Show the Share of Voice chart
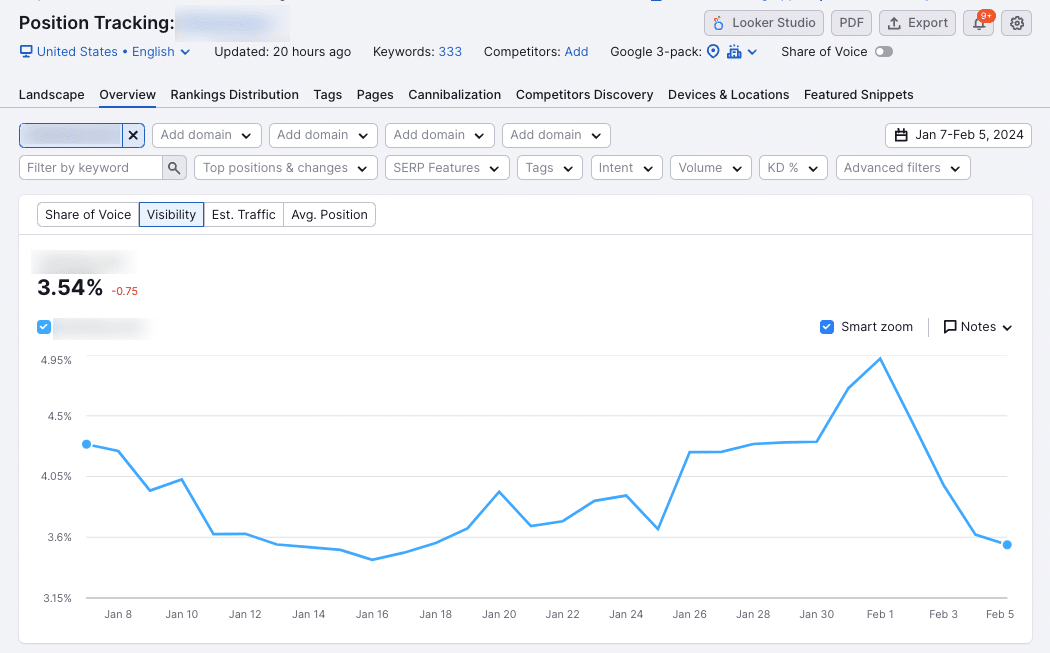The width and height of the screenshot is (1050, 653). [88, 214]
